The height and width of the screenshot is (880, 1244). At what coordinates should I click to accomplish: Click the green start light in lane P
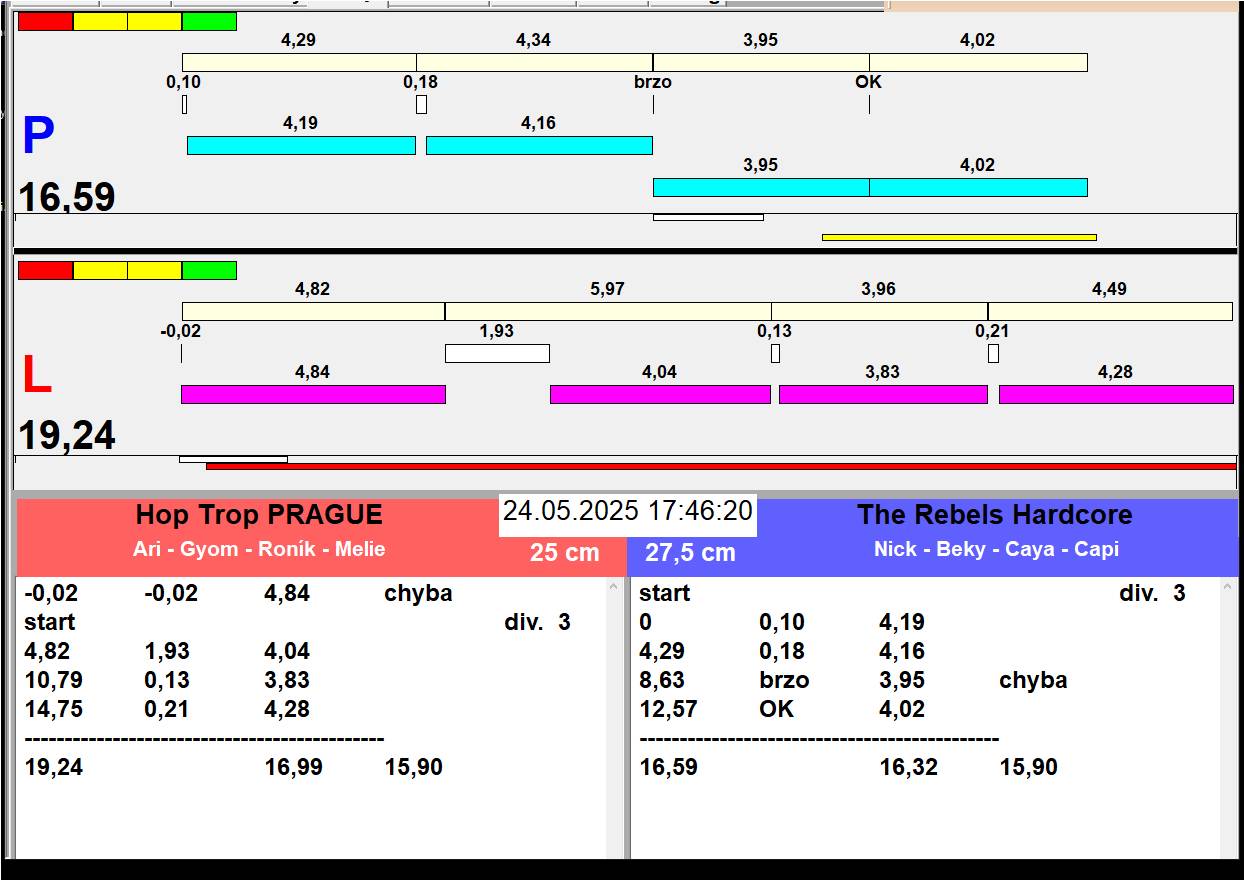coord(210,22)
